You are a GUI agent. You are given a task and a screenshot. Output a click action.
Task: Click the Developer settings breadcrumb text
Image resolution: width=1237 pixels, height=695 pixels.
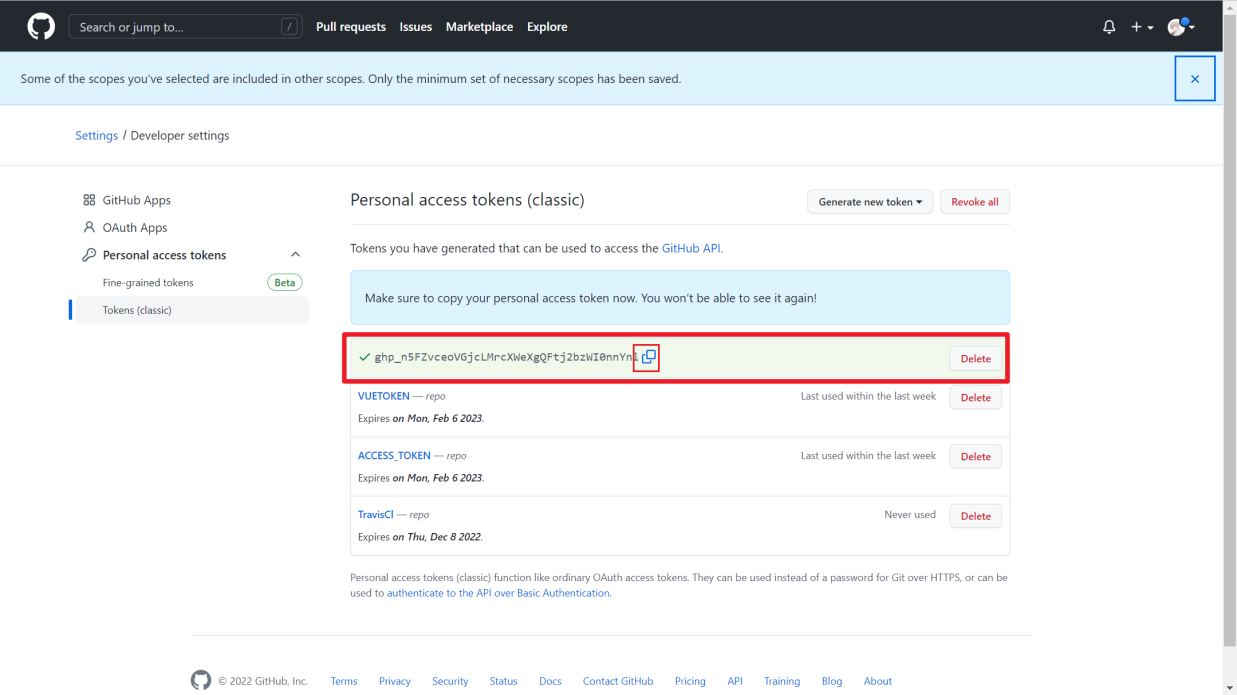[180, 135]
